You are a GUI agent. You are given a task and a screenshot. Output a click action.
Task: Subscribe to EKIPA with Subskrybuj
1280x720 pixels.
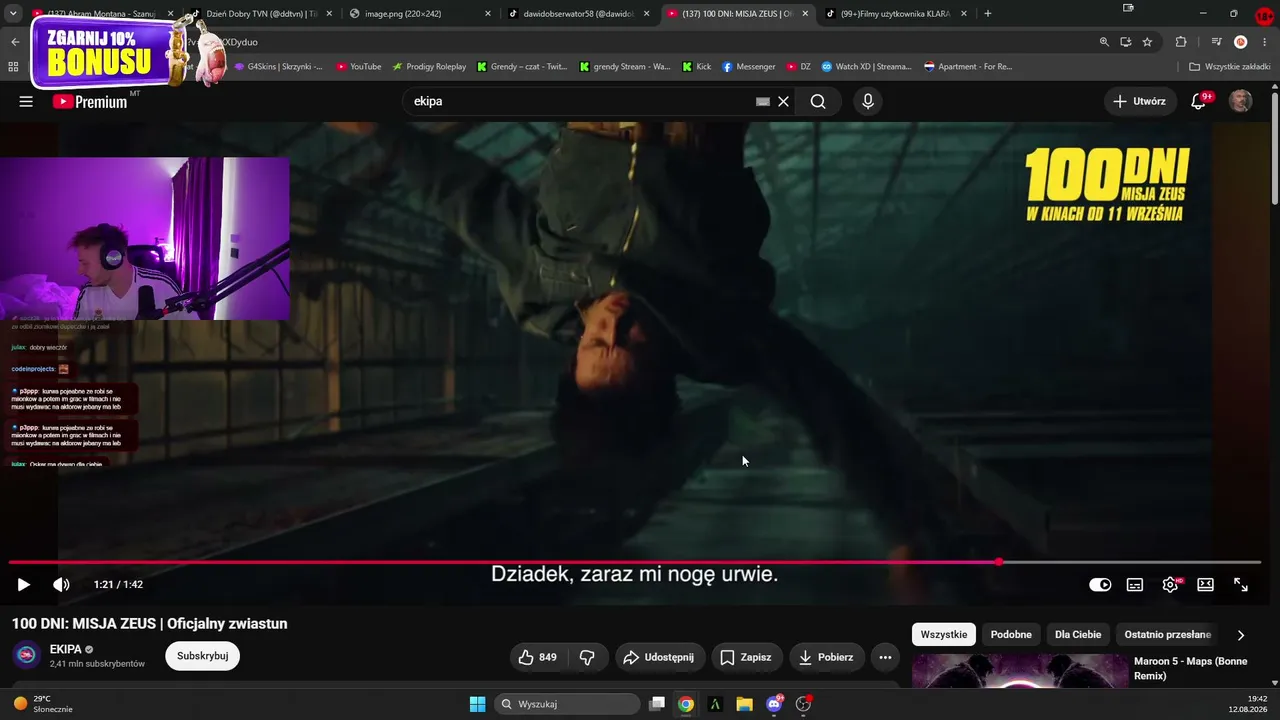click(203, 656)
